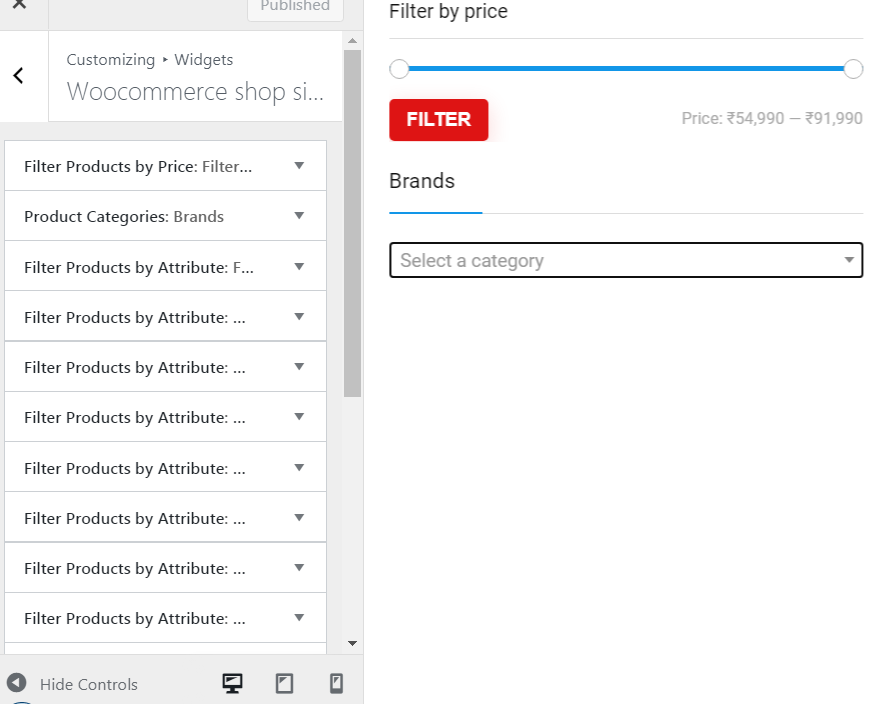880x704 pixels.
Task: Expand the Filter Products by Price widget
Action: click(x=166, y=166)
